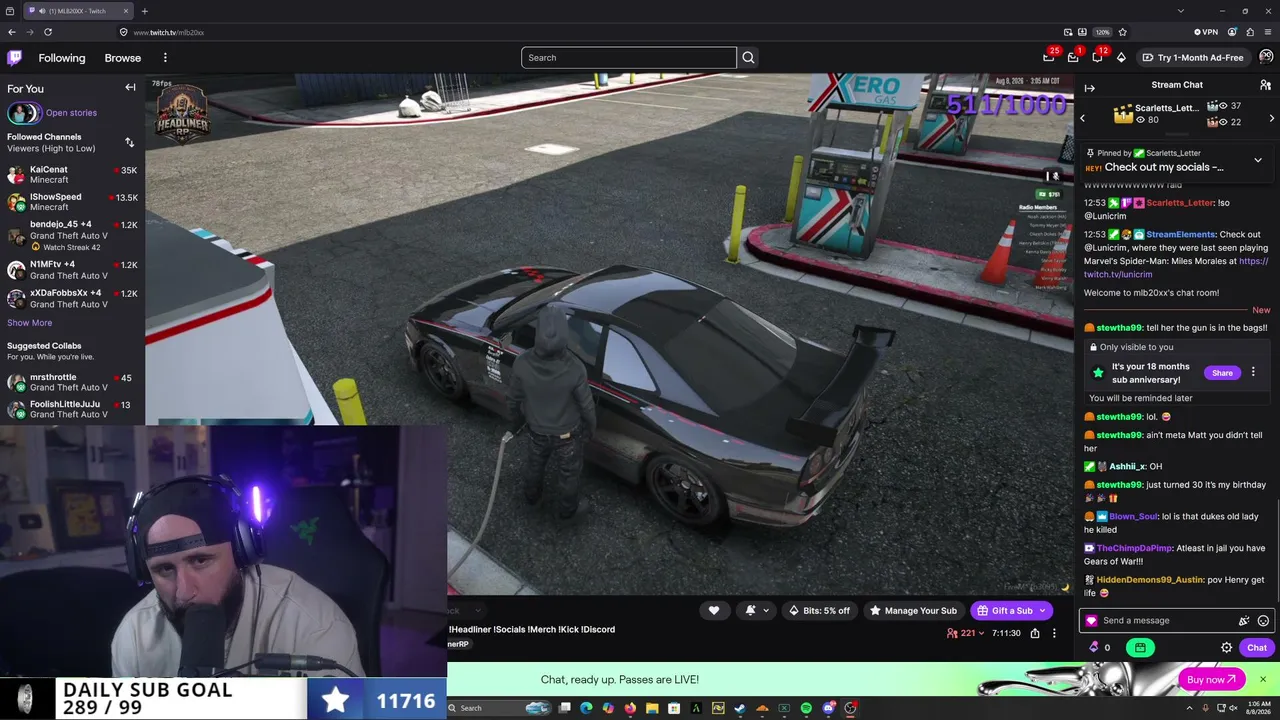Image resolution: width=1280 pixels, height=720 pixels.
Task: Bookmark this page with star icon
Action: (x=1122, y=32)
